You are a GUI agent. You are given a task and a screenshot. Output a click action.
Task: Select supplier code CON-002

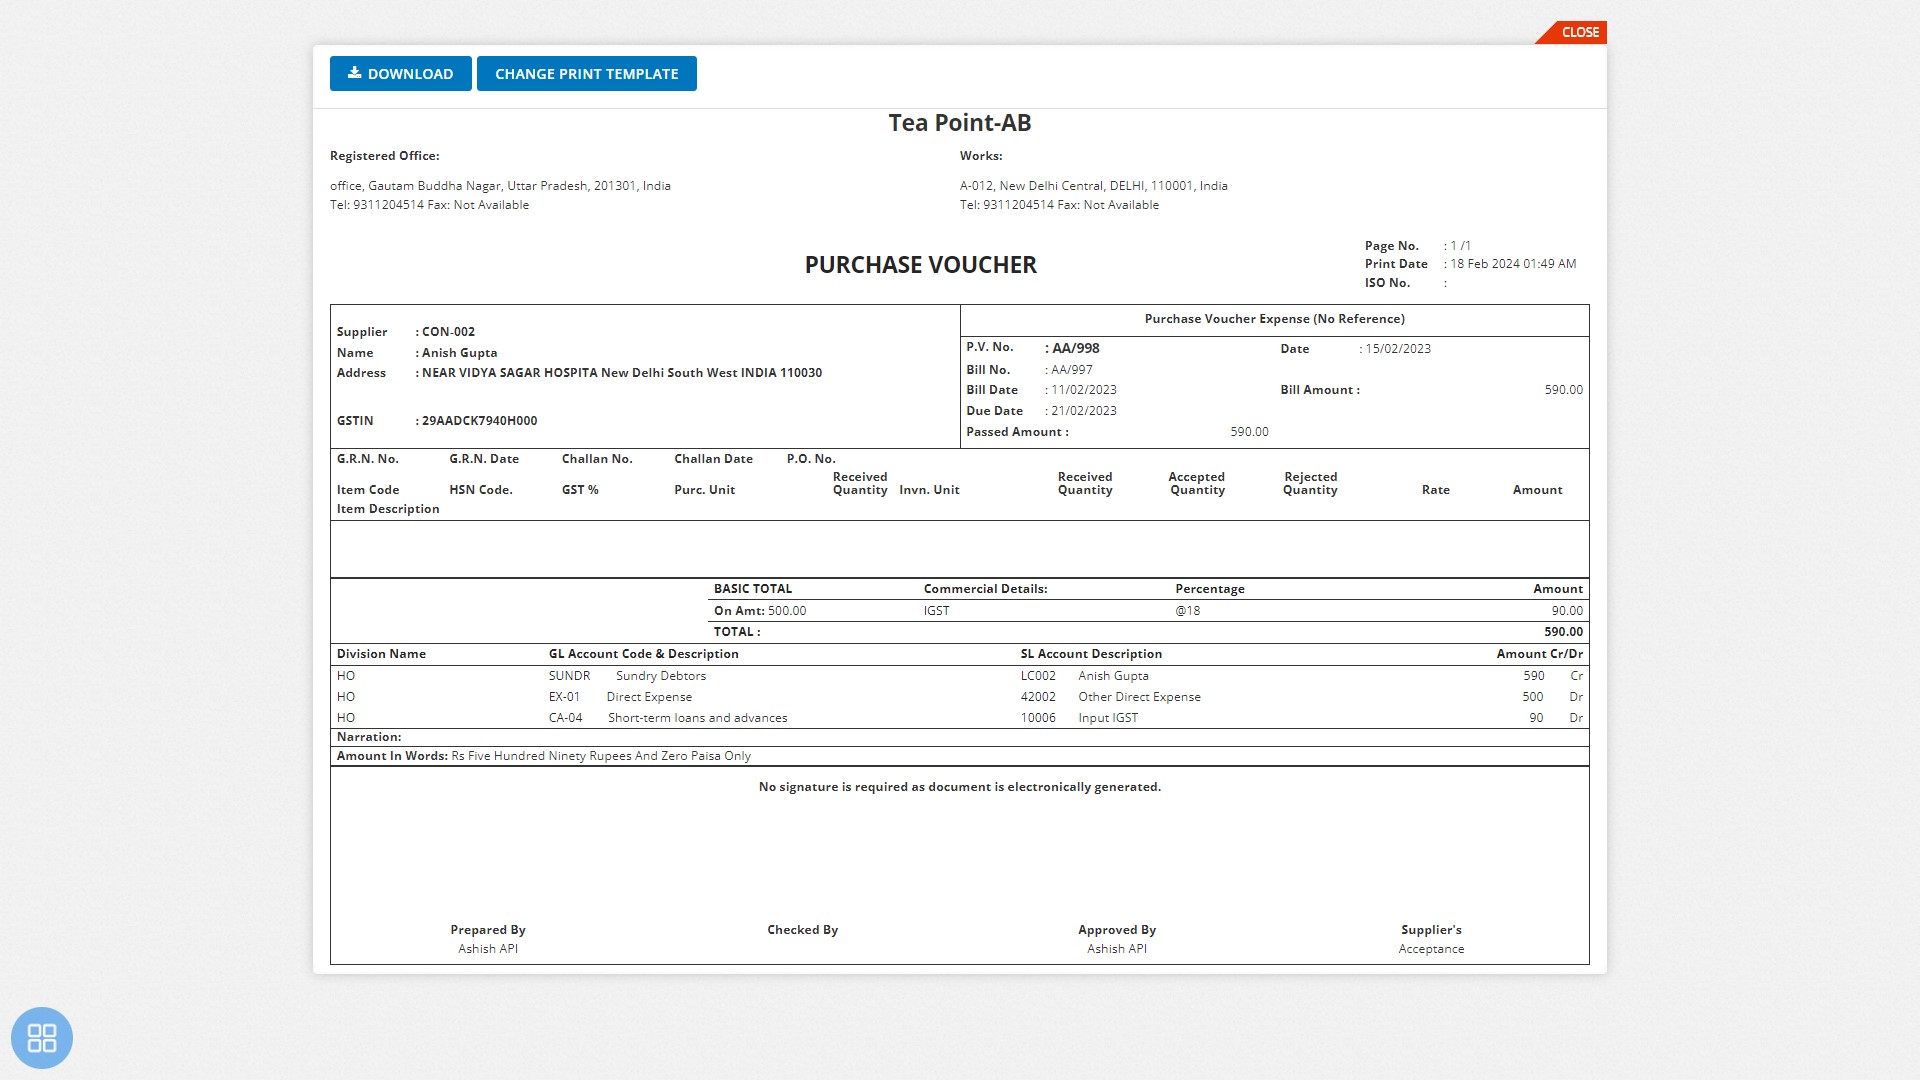pyautogui.click(x=448, y=332)
